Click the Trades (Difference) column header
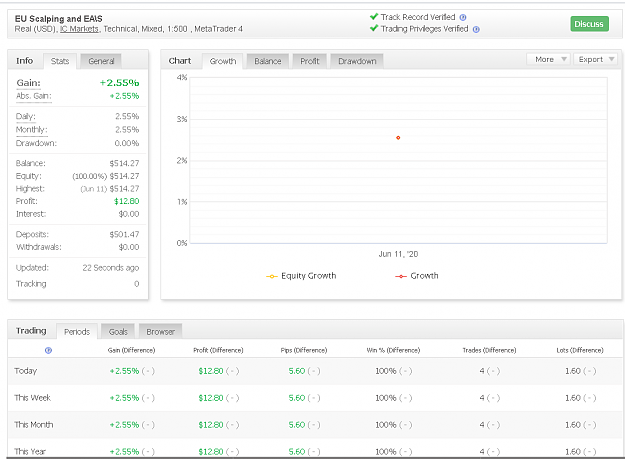The width and height of the screenshot is (625, 459). click(489, 351)
